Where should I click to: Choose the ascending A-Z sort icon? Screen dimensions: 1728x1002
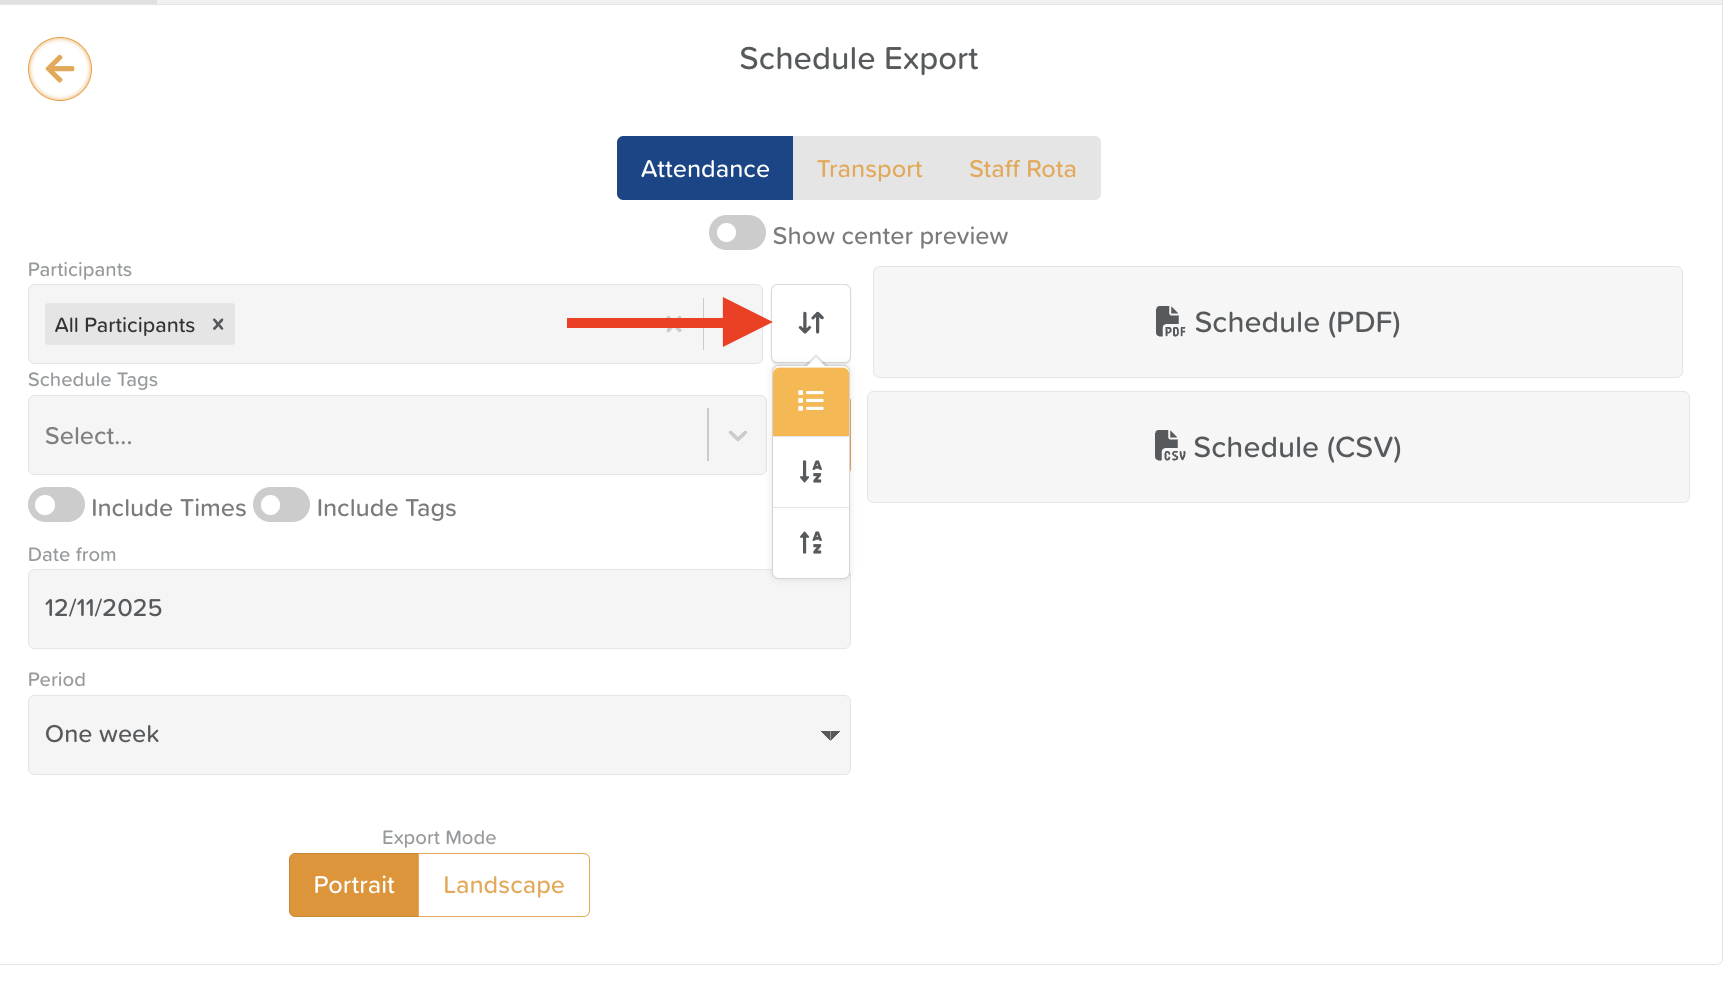coord(811,543)
